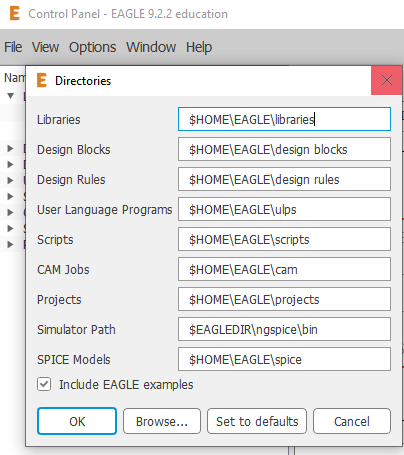This screenshot has height=455, width=404.
Task: Click the Libraries path input field
Action: [284, 119]
